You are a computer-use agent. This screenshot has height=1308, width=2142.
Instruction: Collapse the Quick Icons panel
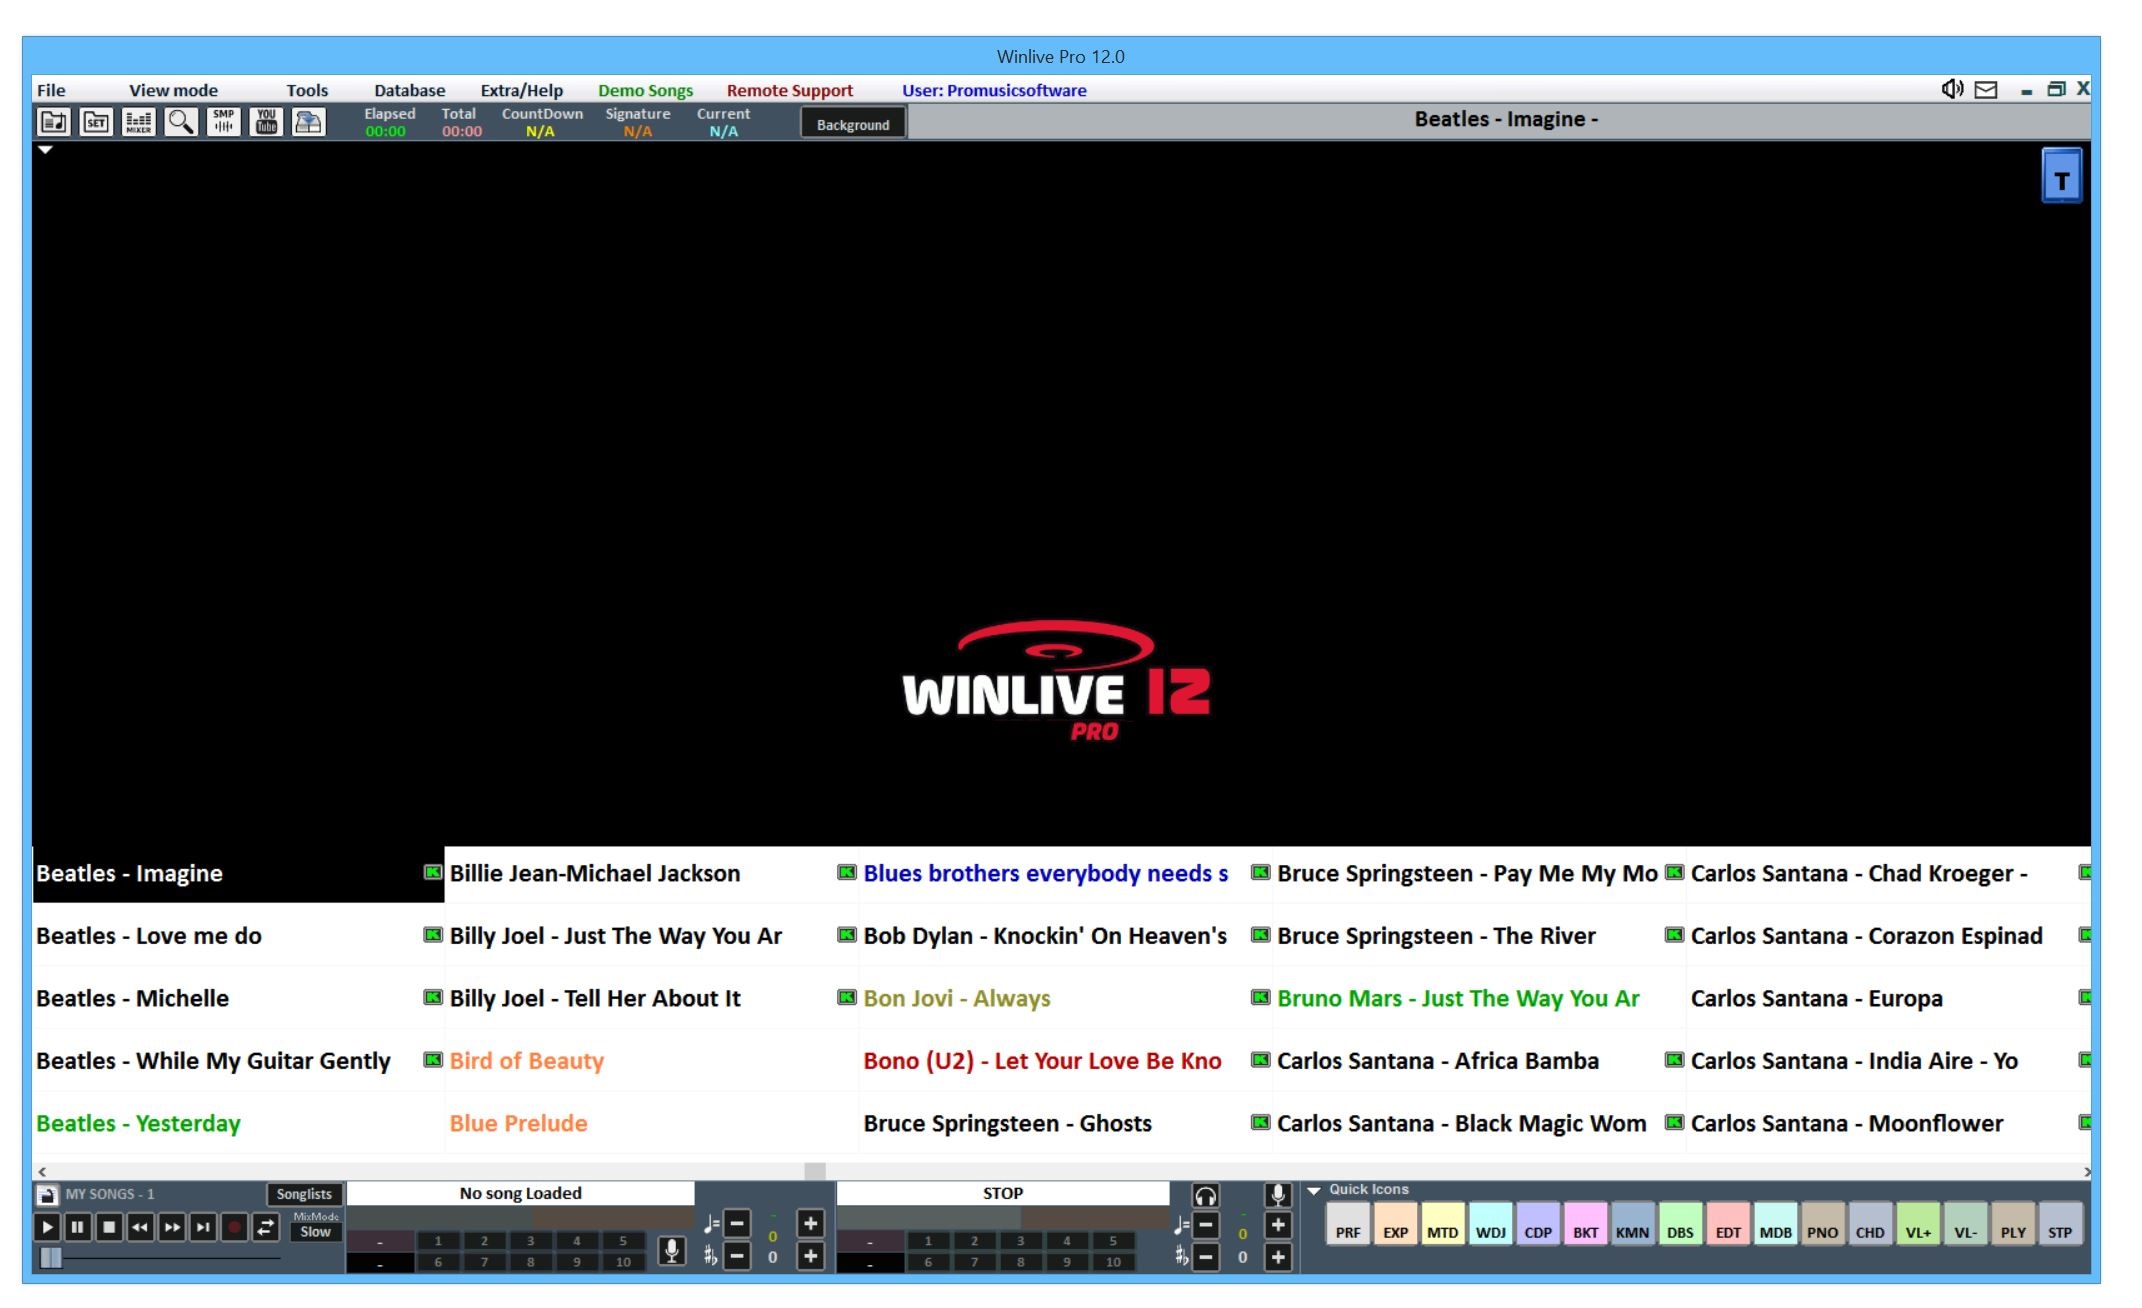[x=1313, y=1190]
